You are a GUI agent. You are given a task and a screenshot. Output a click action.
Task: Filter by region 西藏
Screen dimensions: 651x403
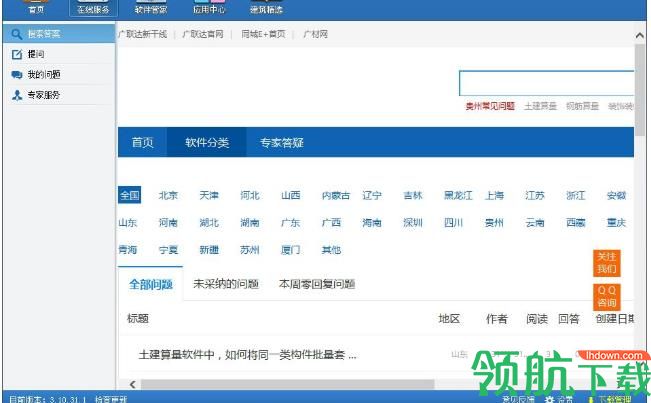tap(576, 222)
